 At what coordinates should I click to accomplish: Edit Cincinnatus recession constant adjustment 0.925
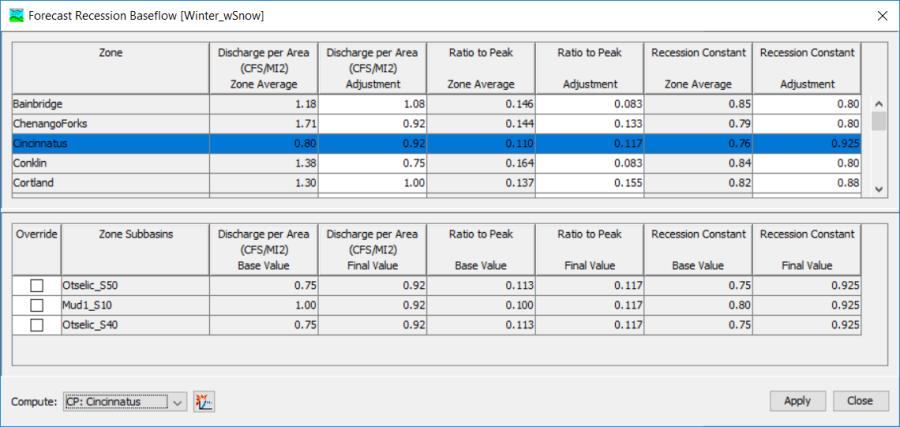click(x=805, y=143)
